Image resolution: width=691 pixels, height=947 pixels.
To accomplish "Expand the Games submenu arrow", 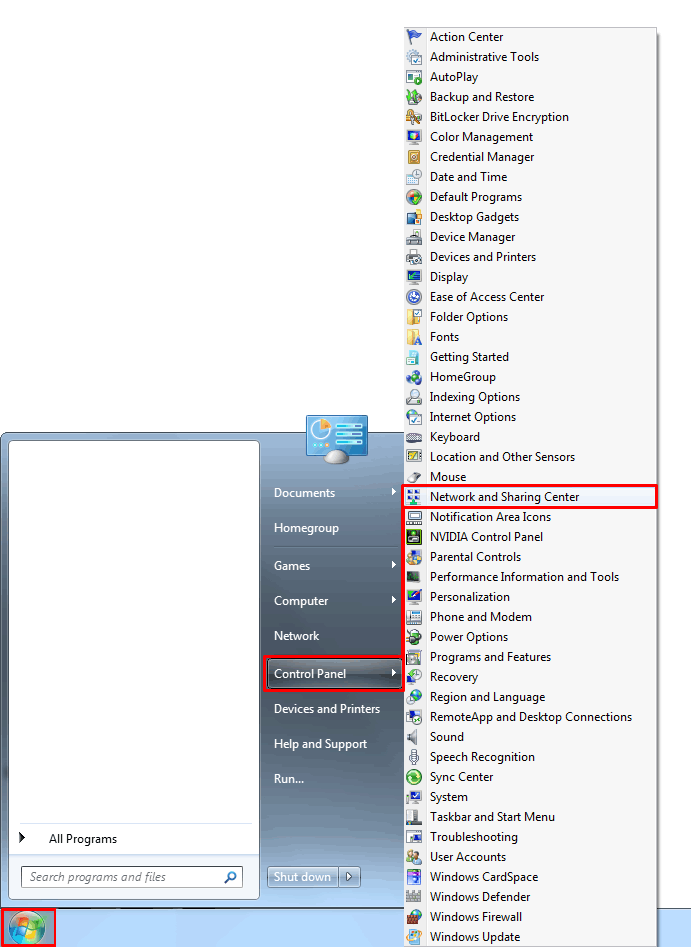I will (394, 565).
